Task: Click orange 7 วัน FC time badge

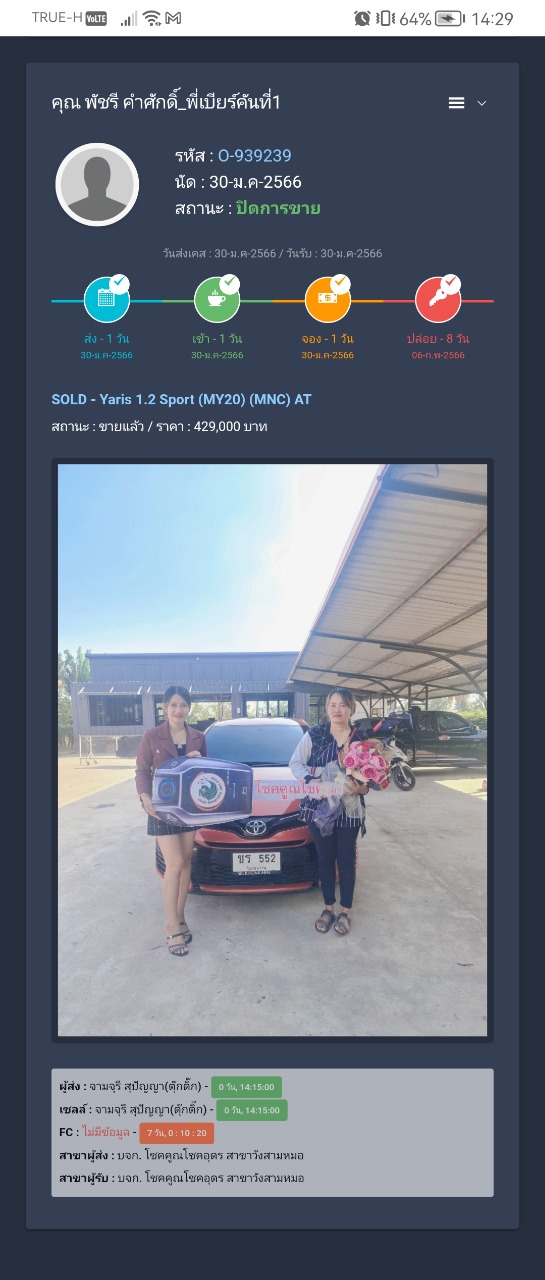Action: click(x=176, y=1133)
